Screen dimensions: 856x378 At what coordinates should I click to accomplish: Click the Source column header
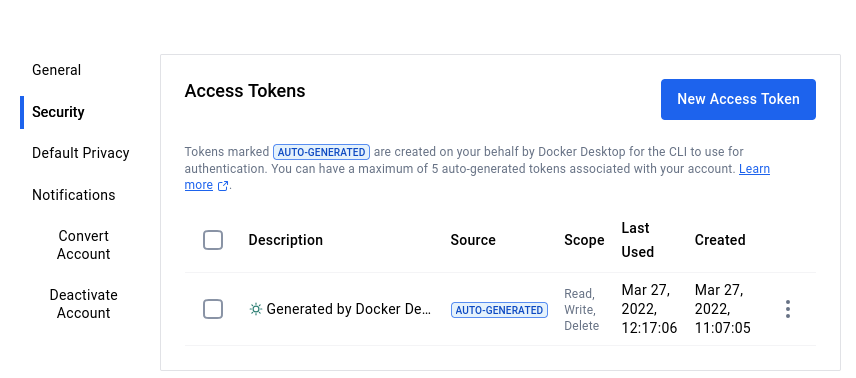point(473,240)
